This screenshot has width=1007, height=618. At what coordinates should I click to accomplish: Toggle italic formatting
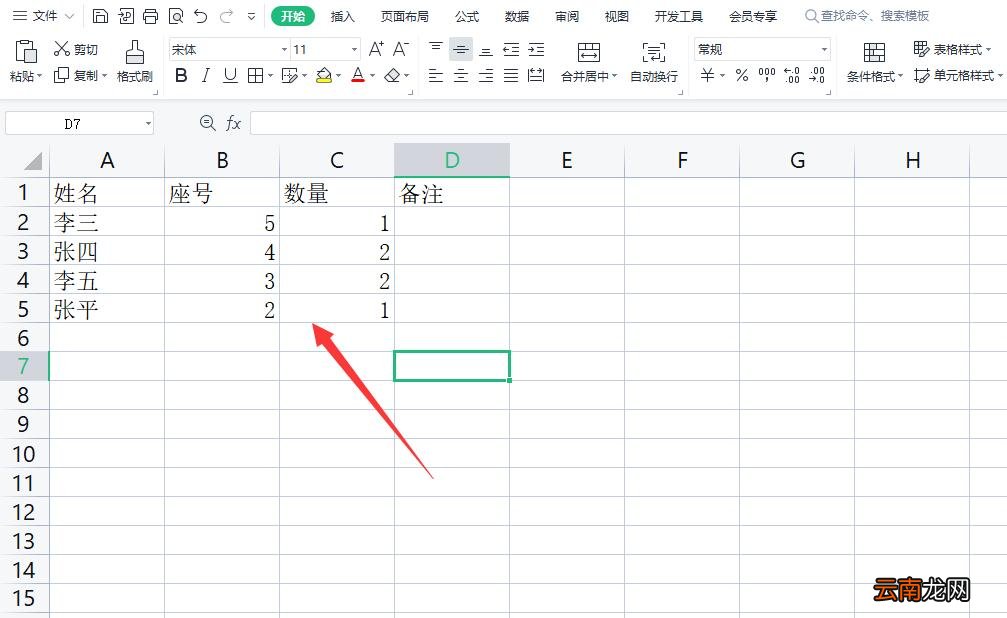pos(206,76)
